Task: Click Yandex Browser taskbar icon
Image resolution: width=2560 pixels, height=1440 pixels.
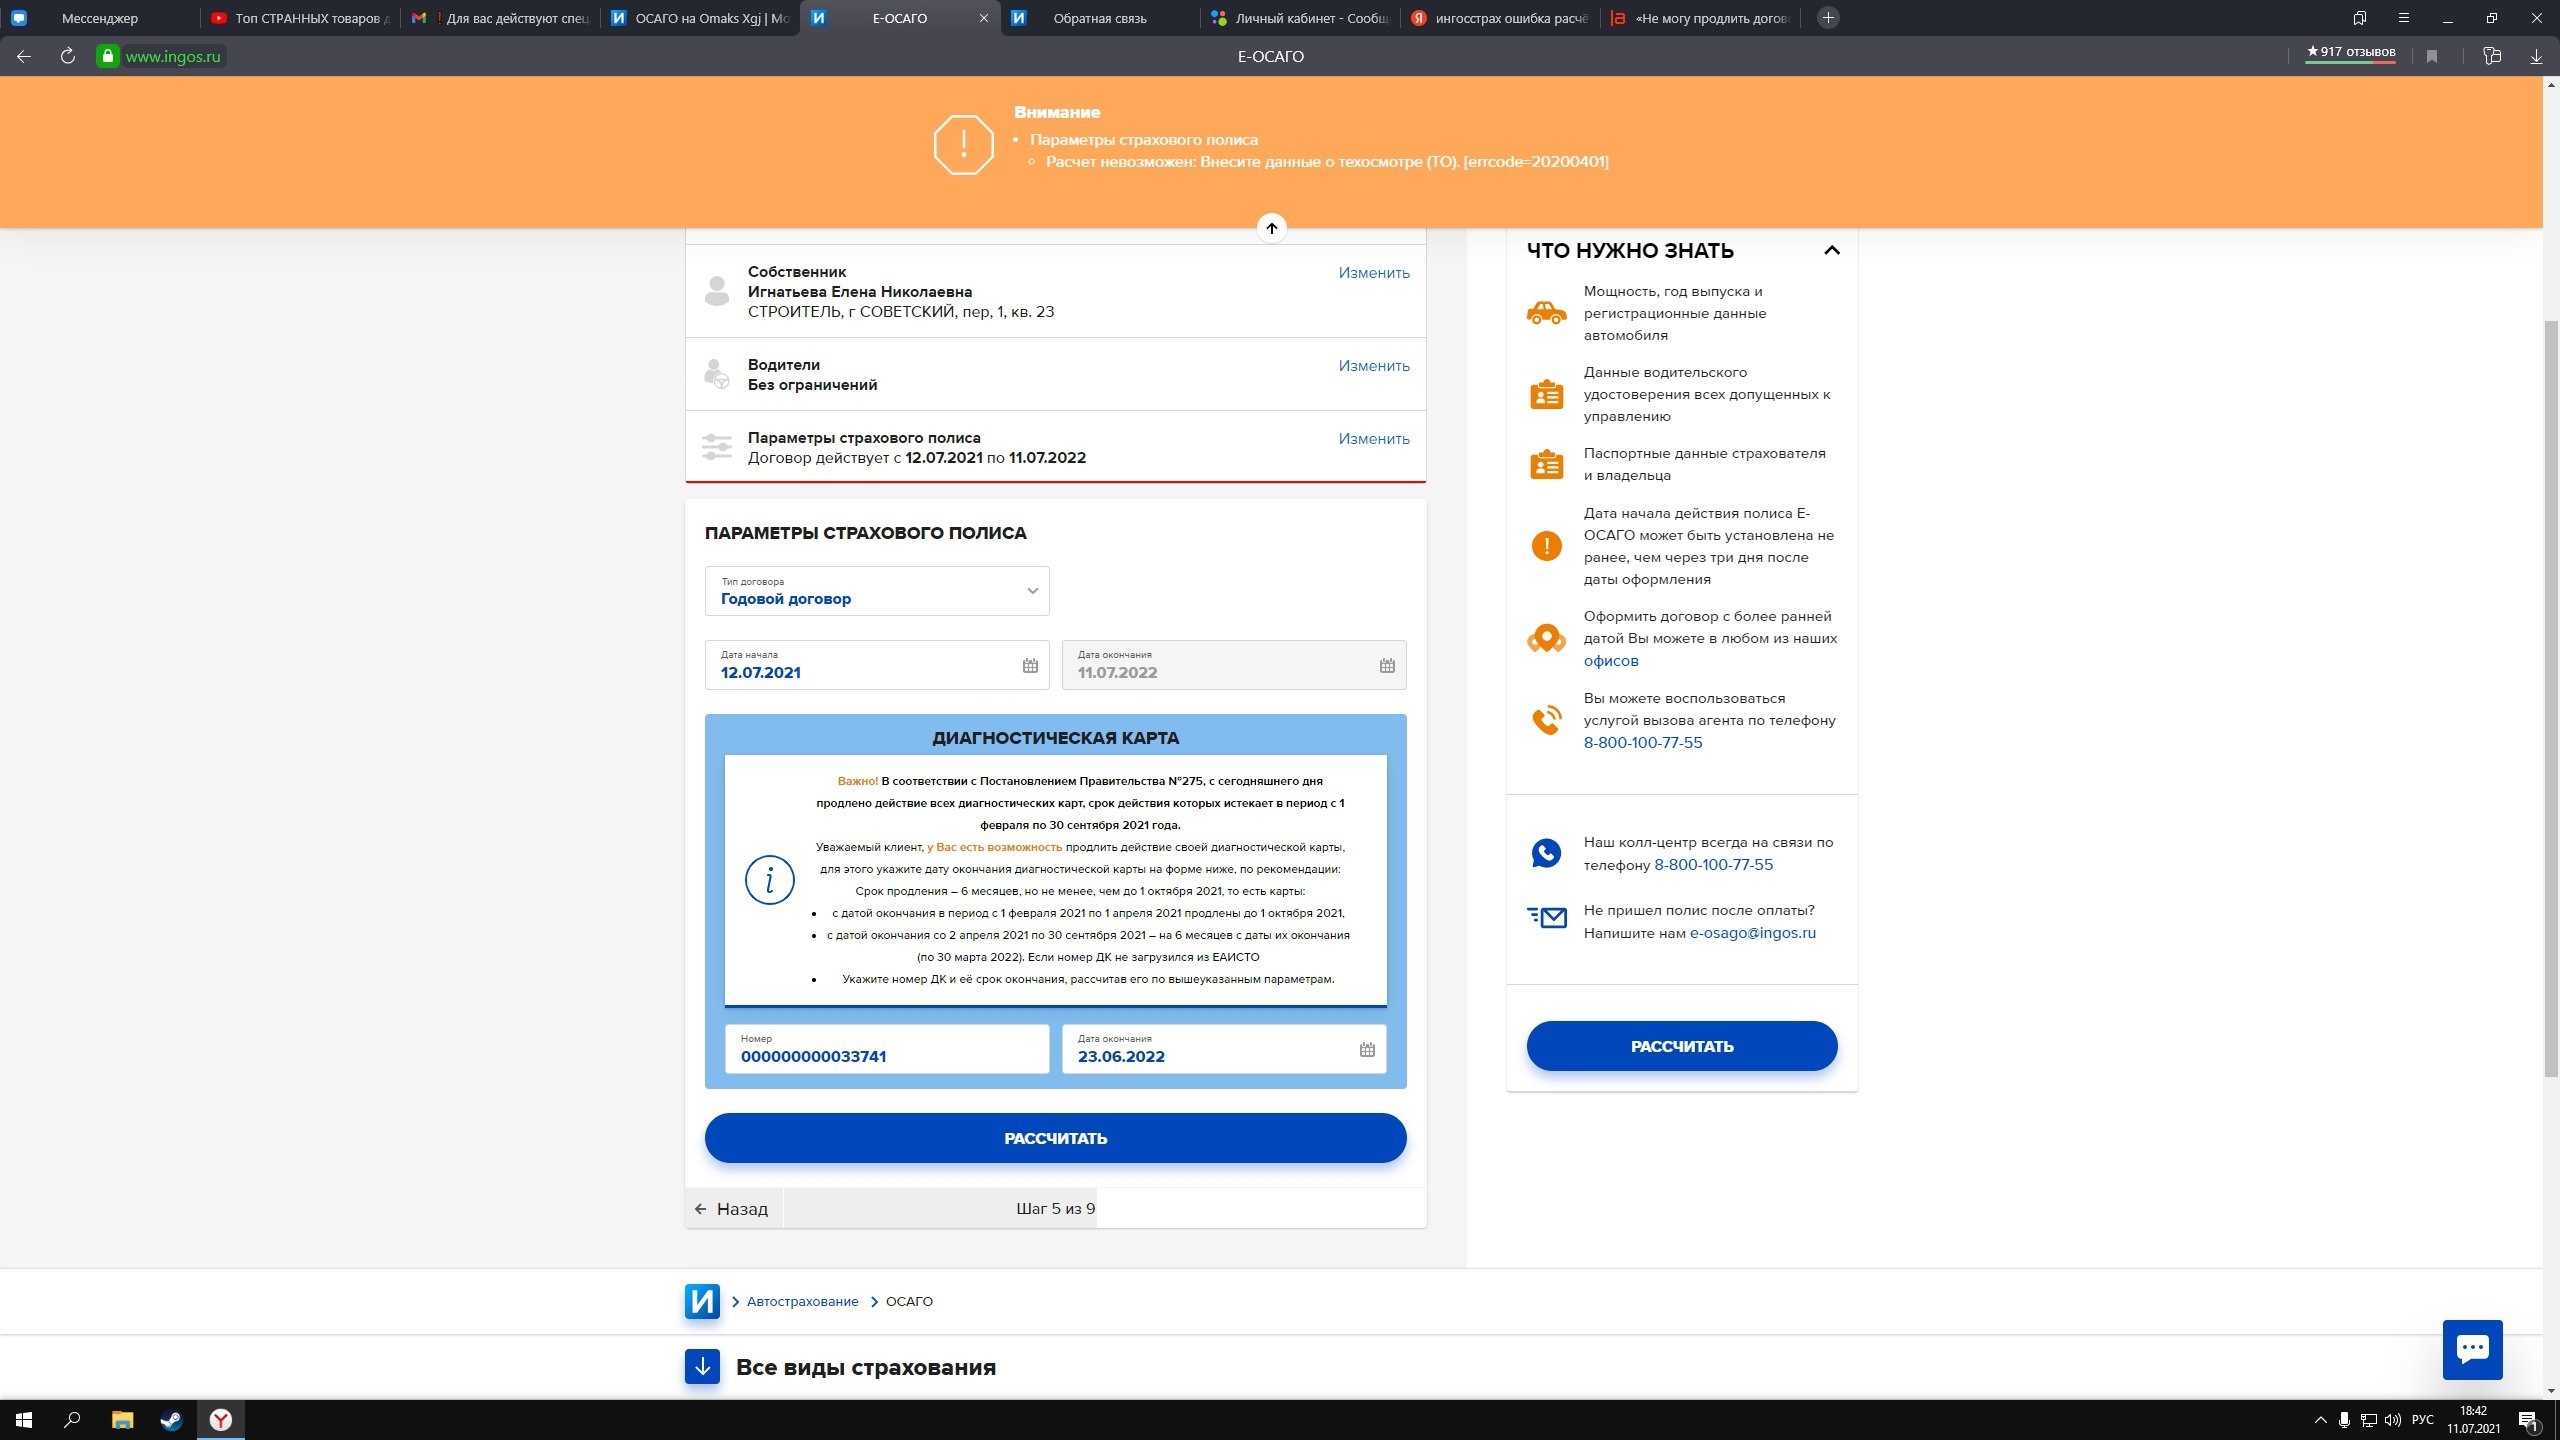Action: (x=221, y=1420)
